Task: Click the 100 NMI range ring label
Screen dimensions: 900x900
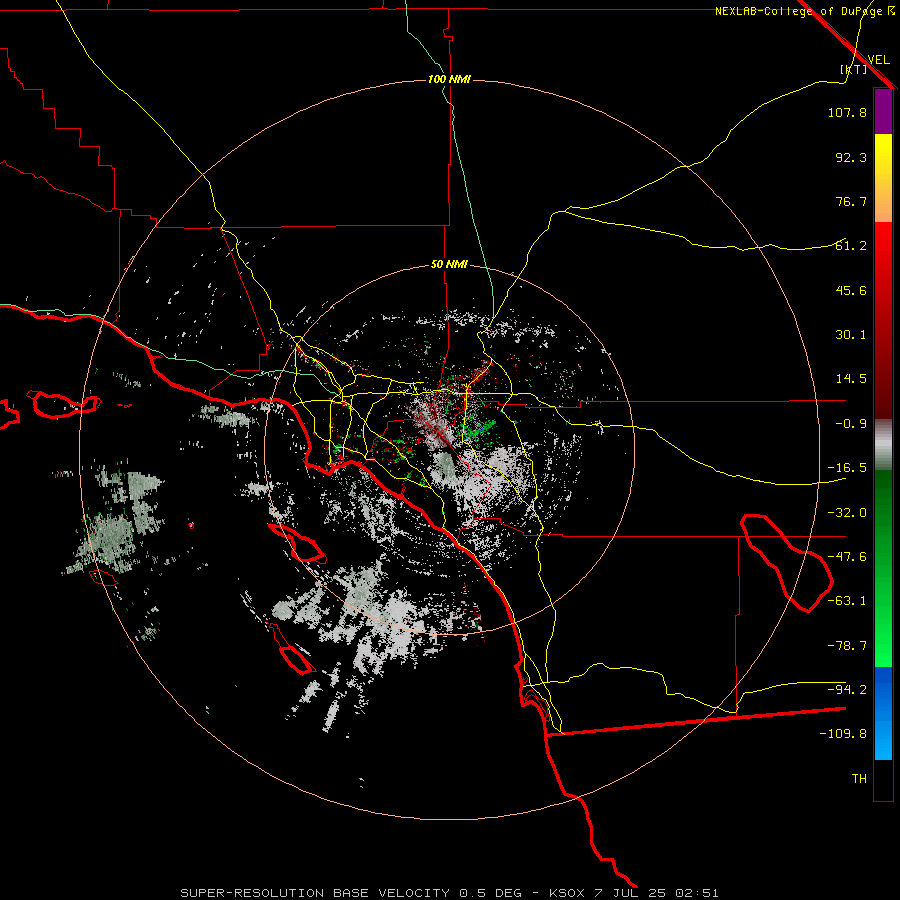Action: [x=449, y=79]
